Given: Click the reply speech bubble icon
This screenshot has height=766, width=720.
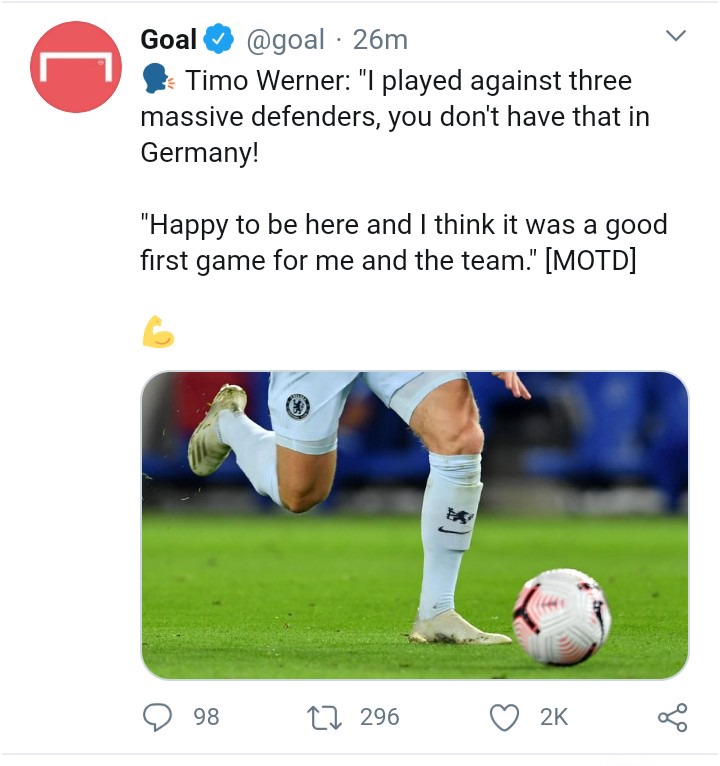Looking at the screenshot, I should (x=158, y=716).
